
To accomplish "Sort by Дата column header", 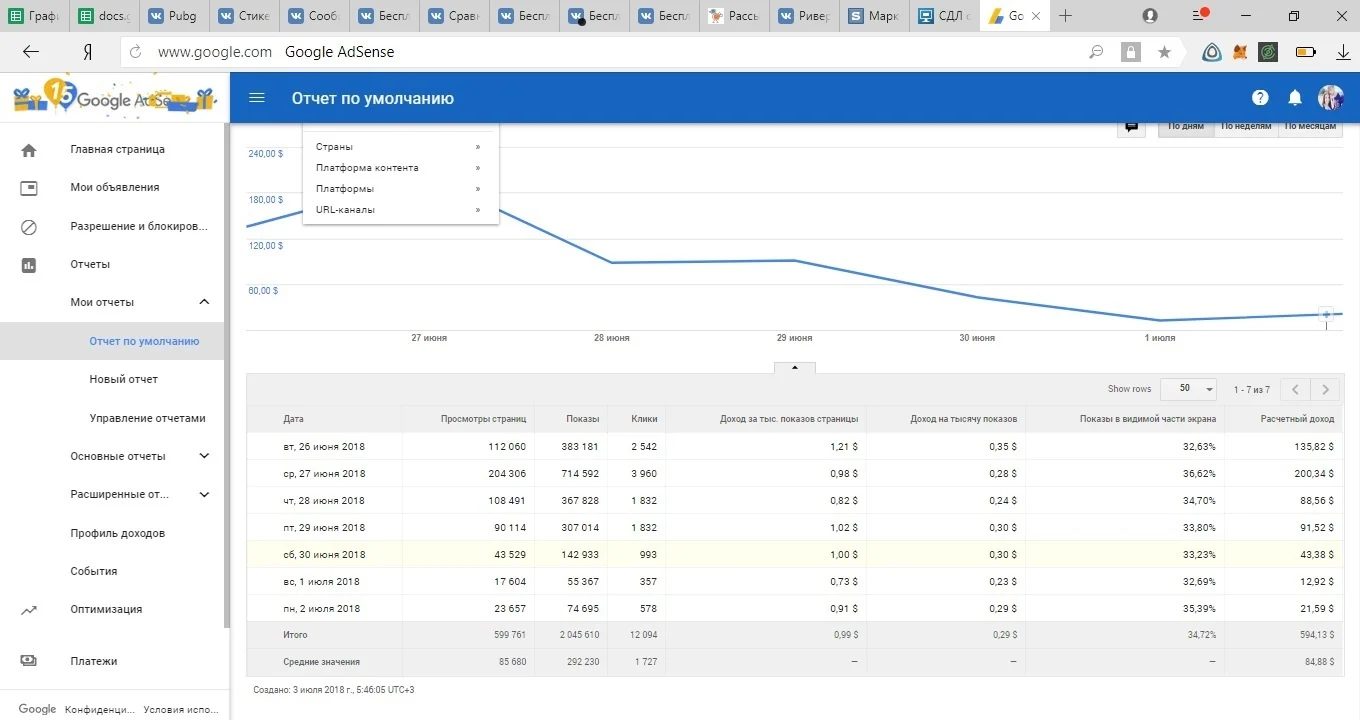I will tap(293, 419).
